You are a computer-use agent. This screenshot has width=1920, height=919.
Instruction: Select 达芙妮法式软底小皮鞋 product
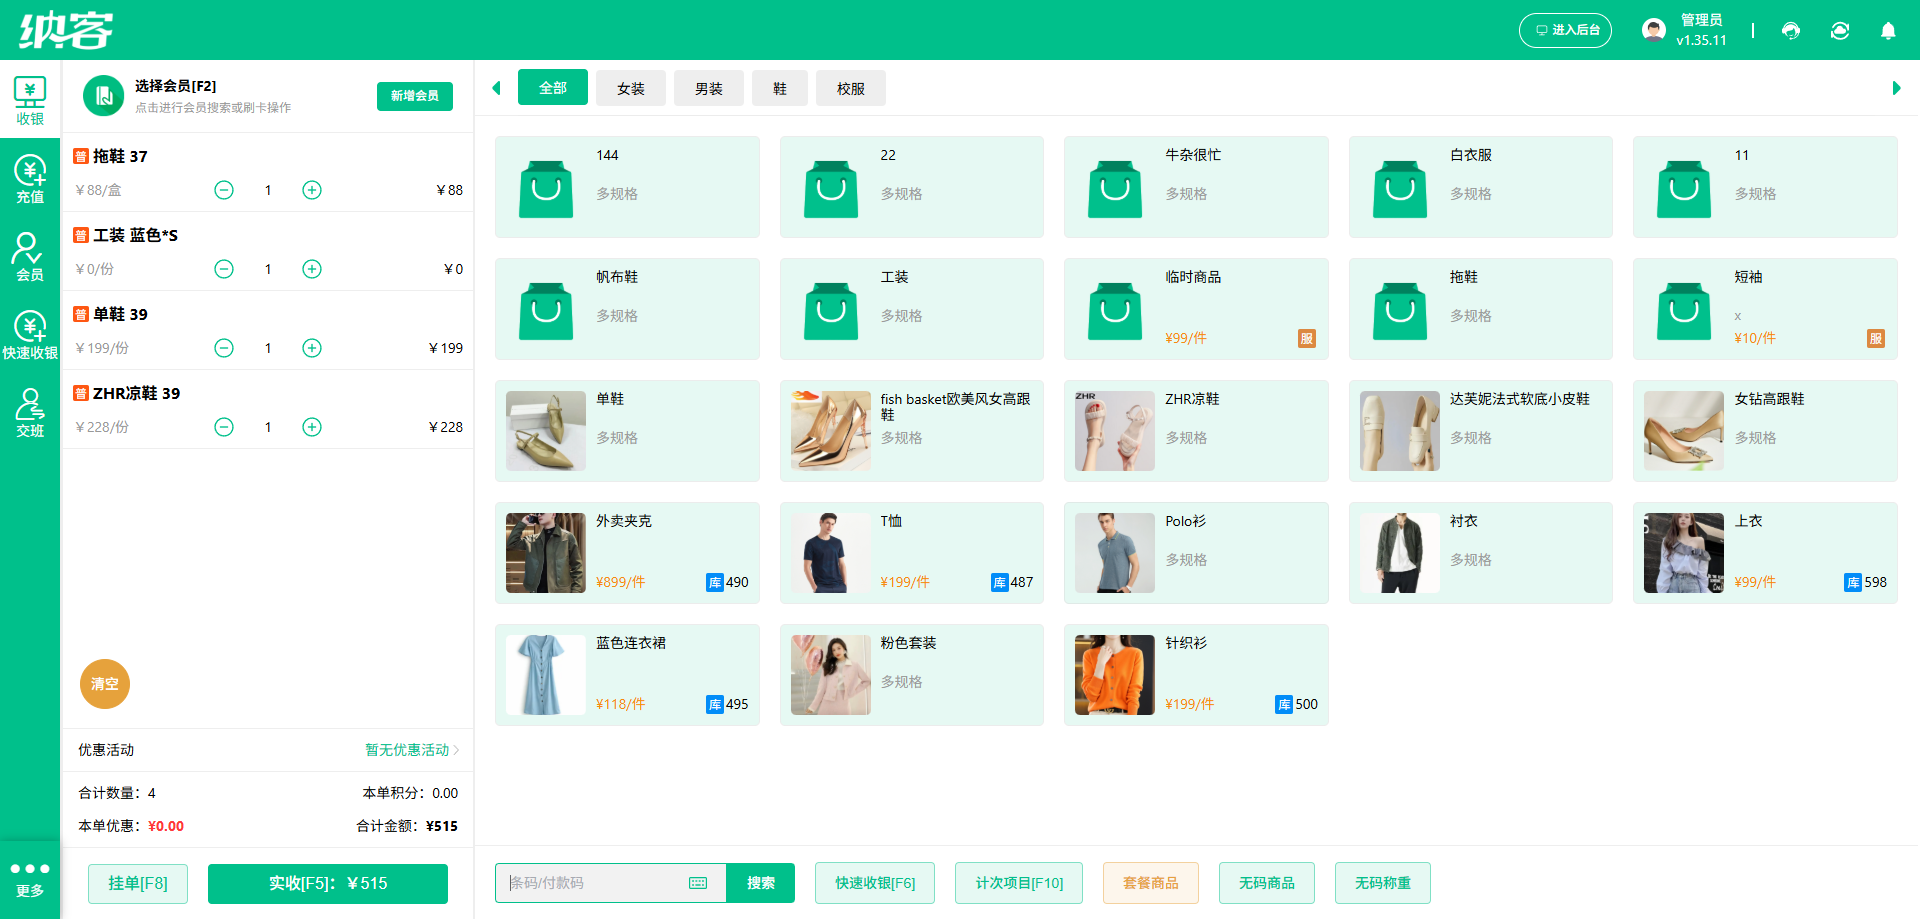click(x=1481, y=431)
